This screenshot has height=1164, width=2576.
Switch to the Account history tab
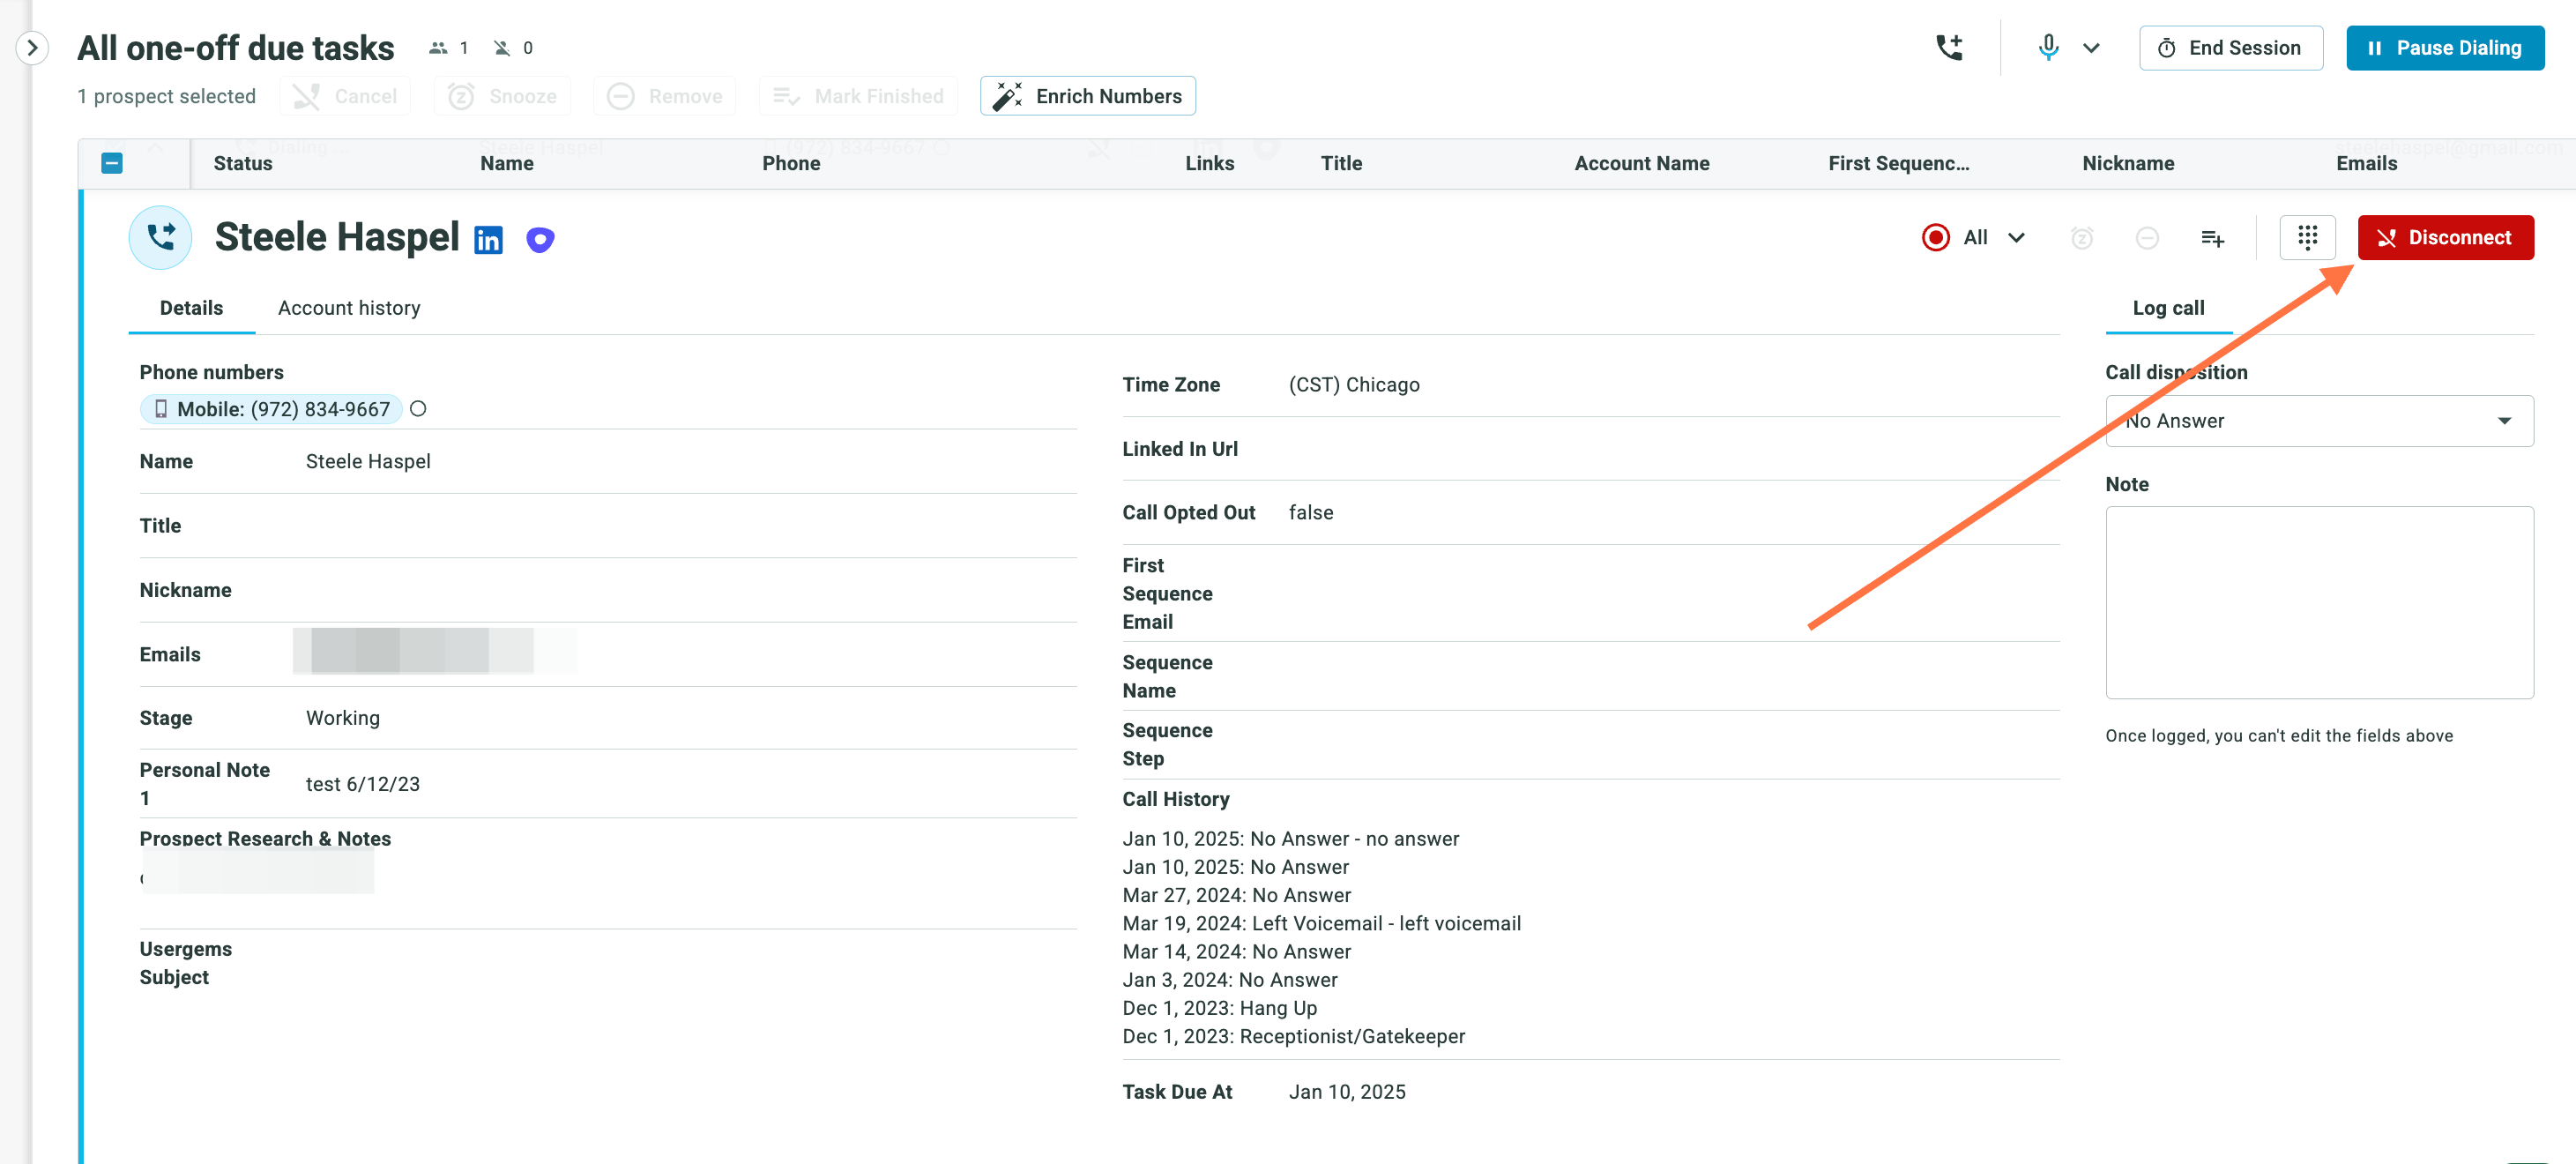[349, 308]
